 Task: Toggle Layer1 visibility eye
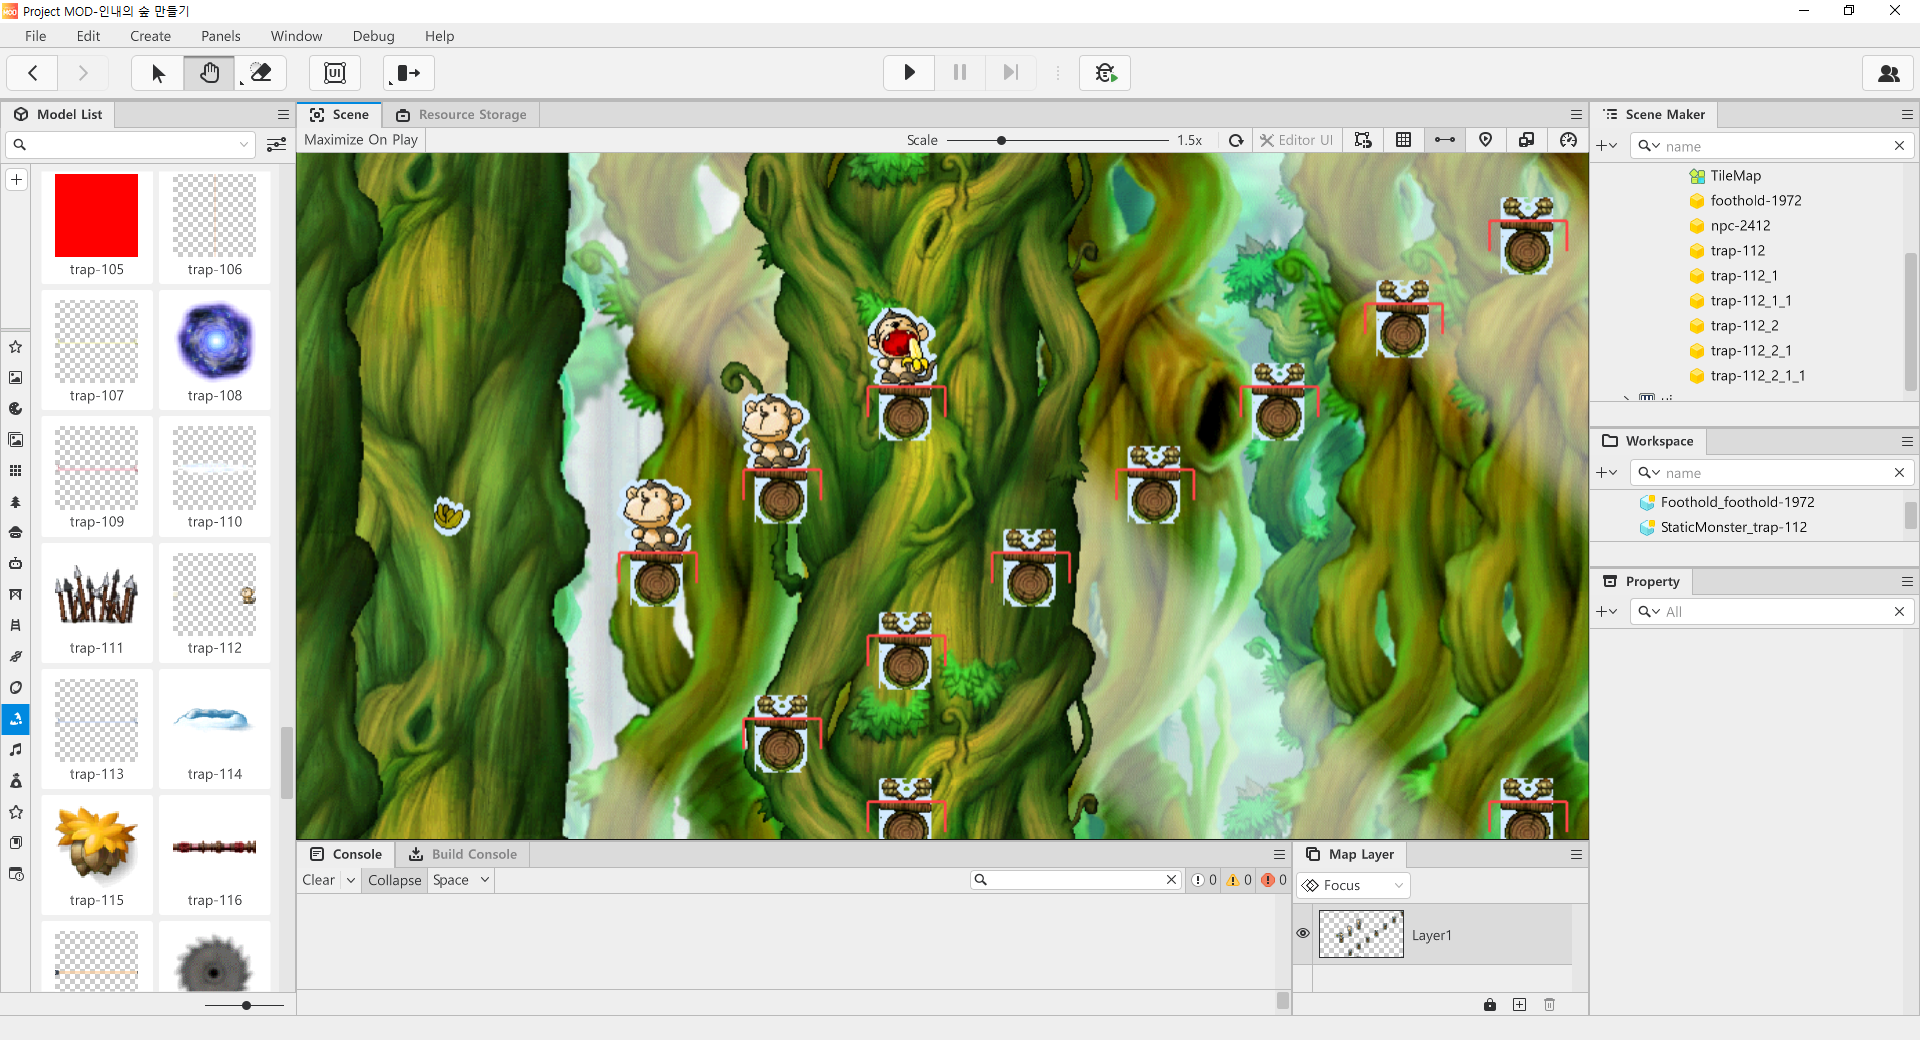[1303, 933]
